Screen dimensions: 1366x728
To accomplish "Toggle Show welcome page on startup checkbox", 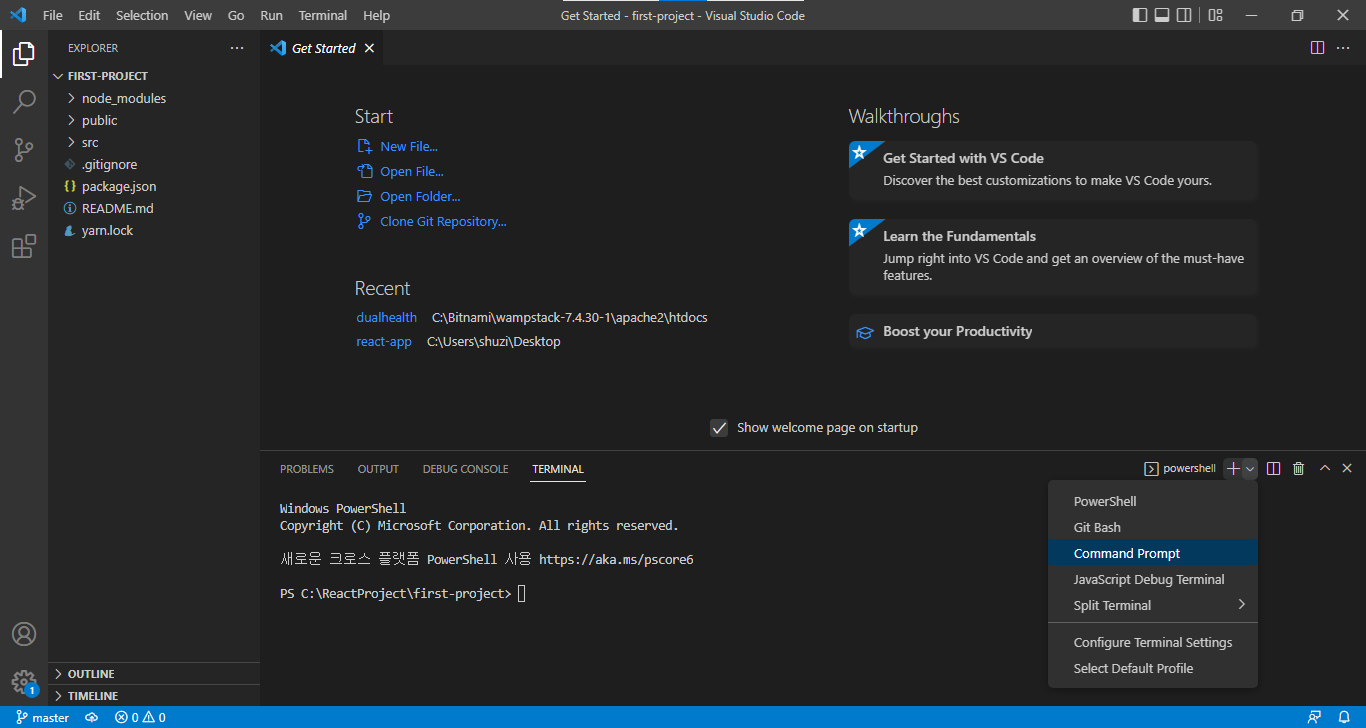I will [719, 428].
